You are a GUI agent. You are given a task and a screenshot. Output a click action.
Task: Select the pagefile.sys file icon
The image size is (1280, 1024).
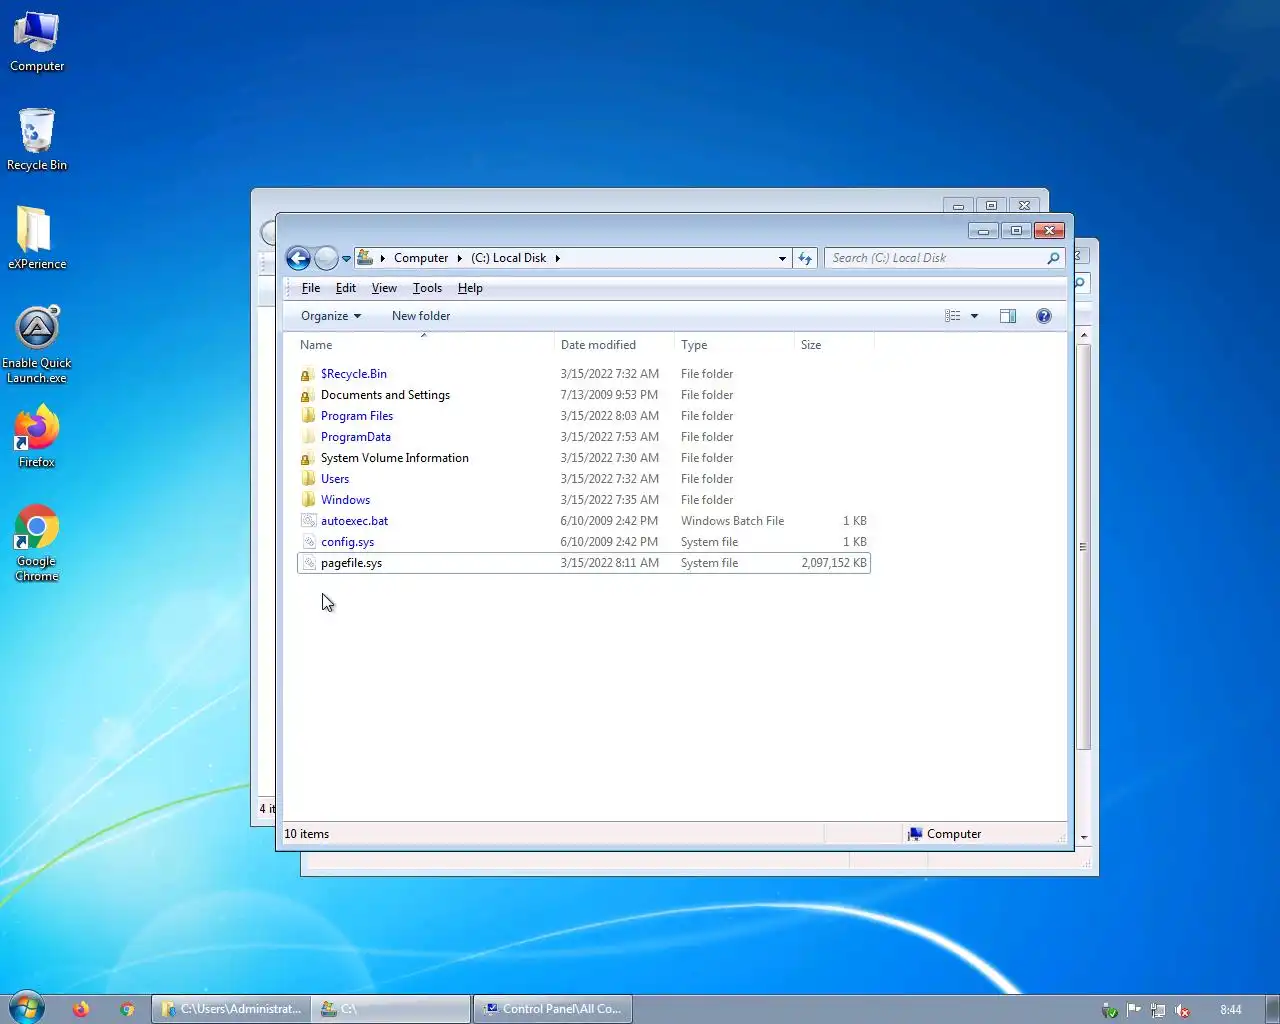308,563
